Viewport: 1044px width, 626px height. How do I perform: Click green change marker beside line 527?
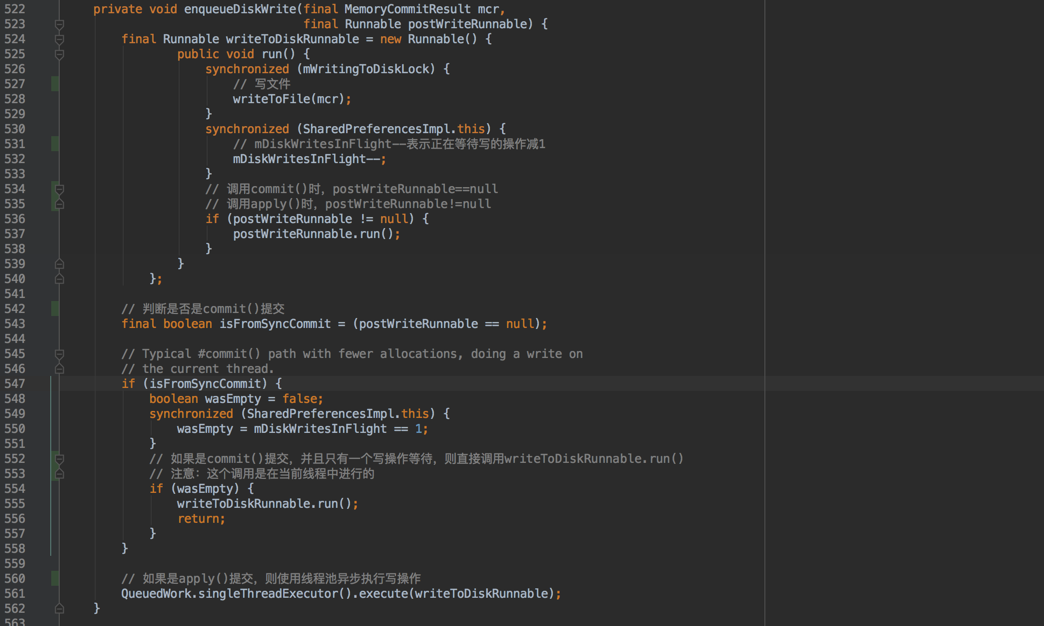[55, 84]
